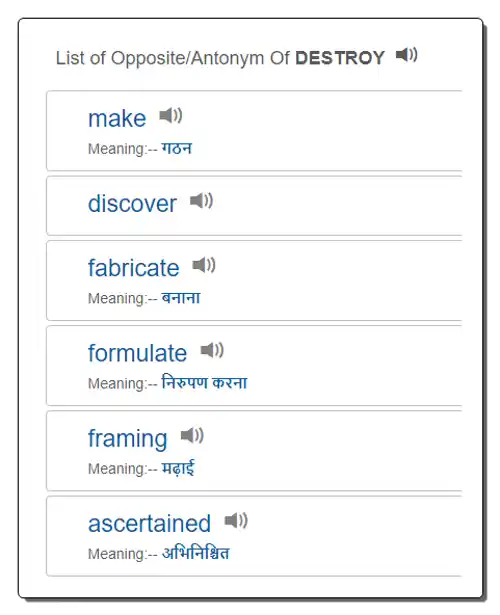Play audio for the word make
Image resolution: width=500 pixels, height=615 pixels.
click(x=171, y=115)
